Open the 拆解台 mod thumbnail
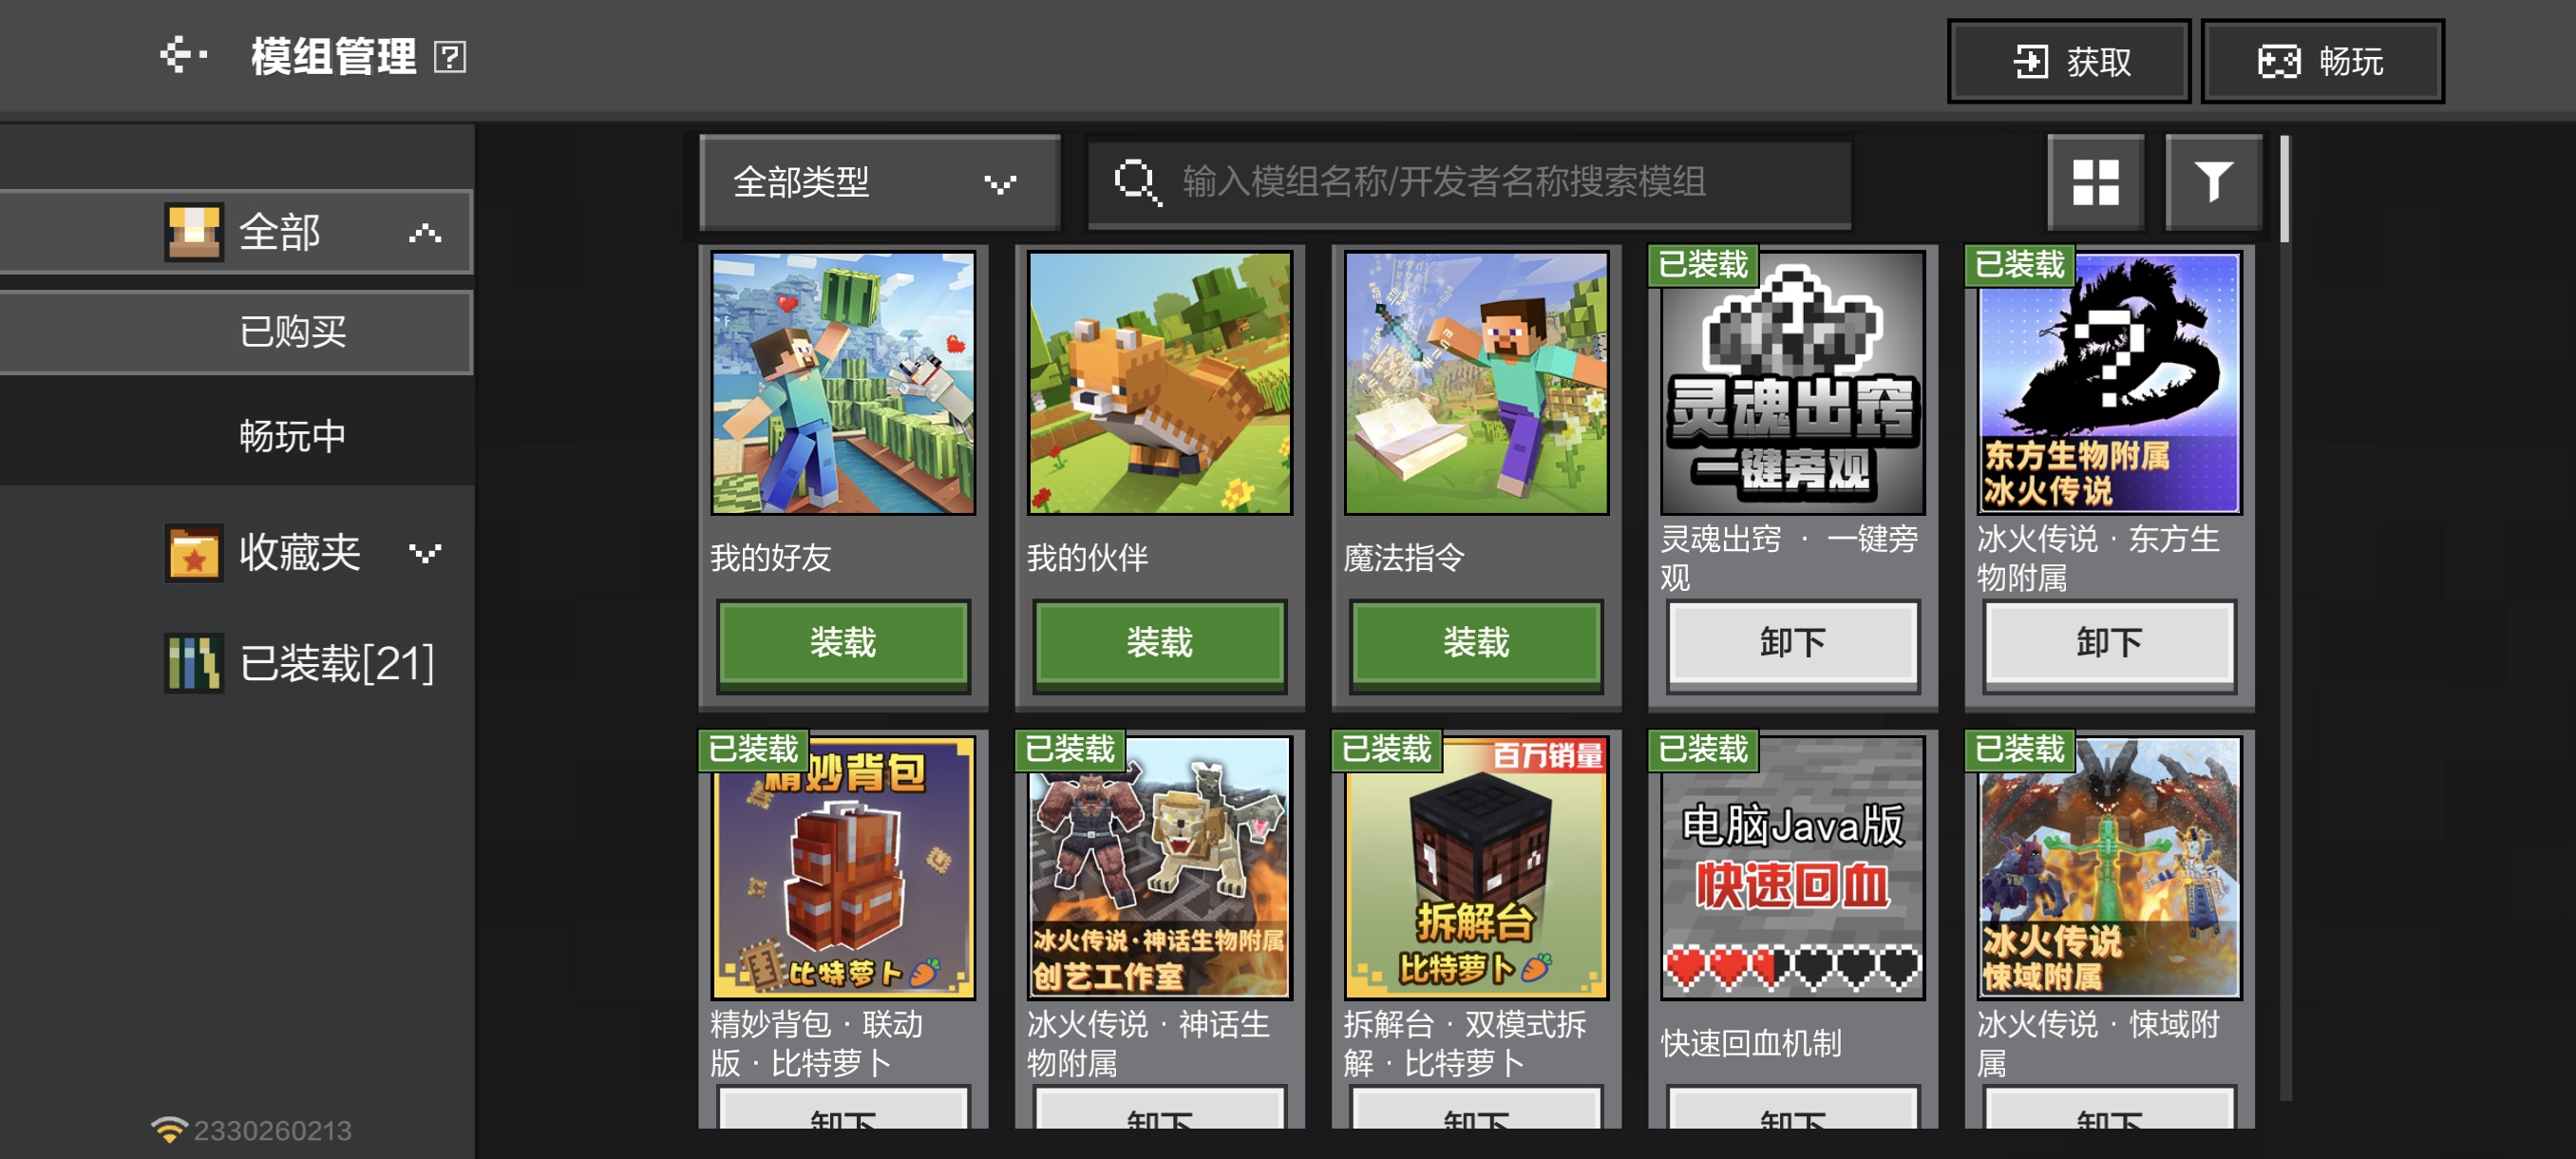The image size is (2576, 1159). tap(1476, 868)
